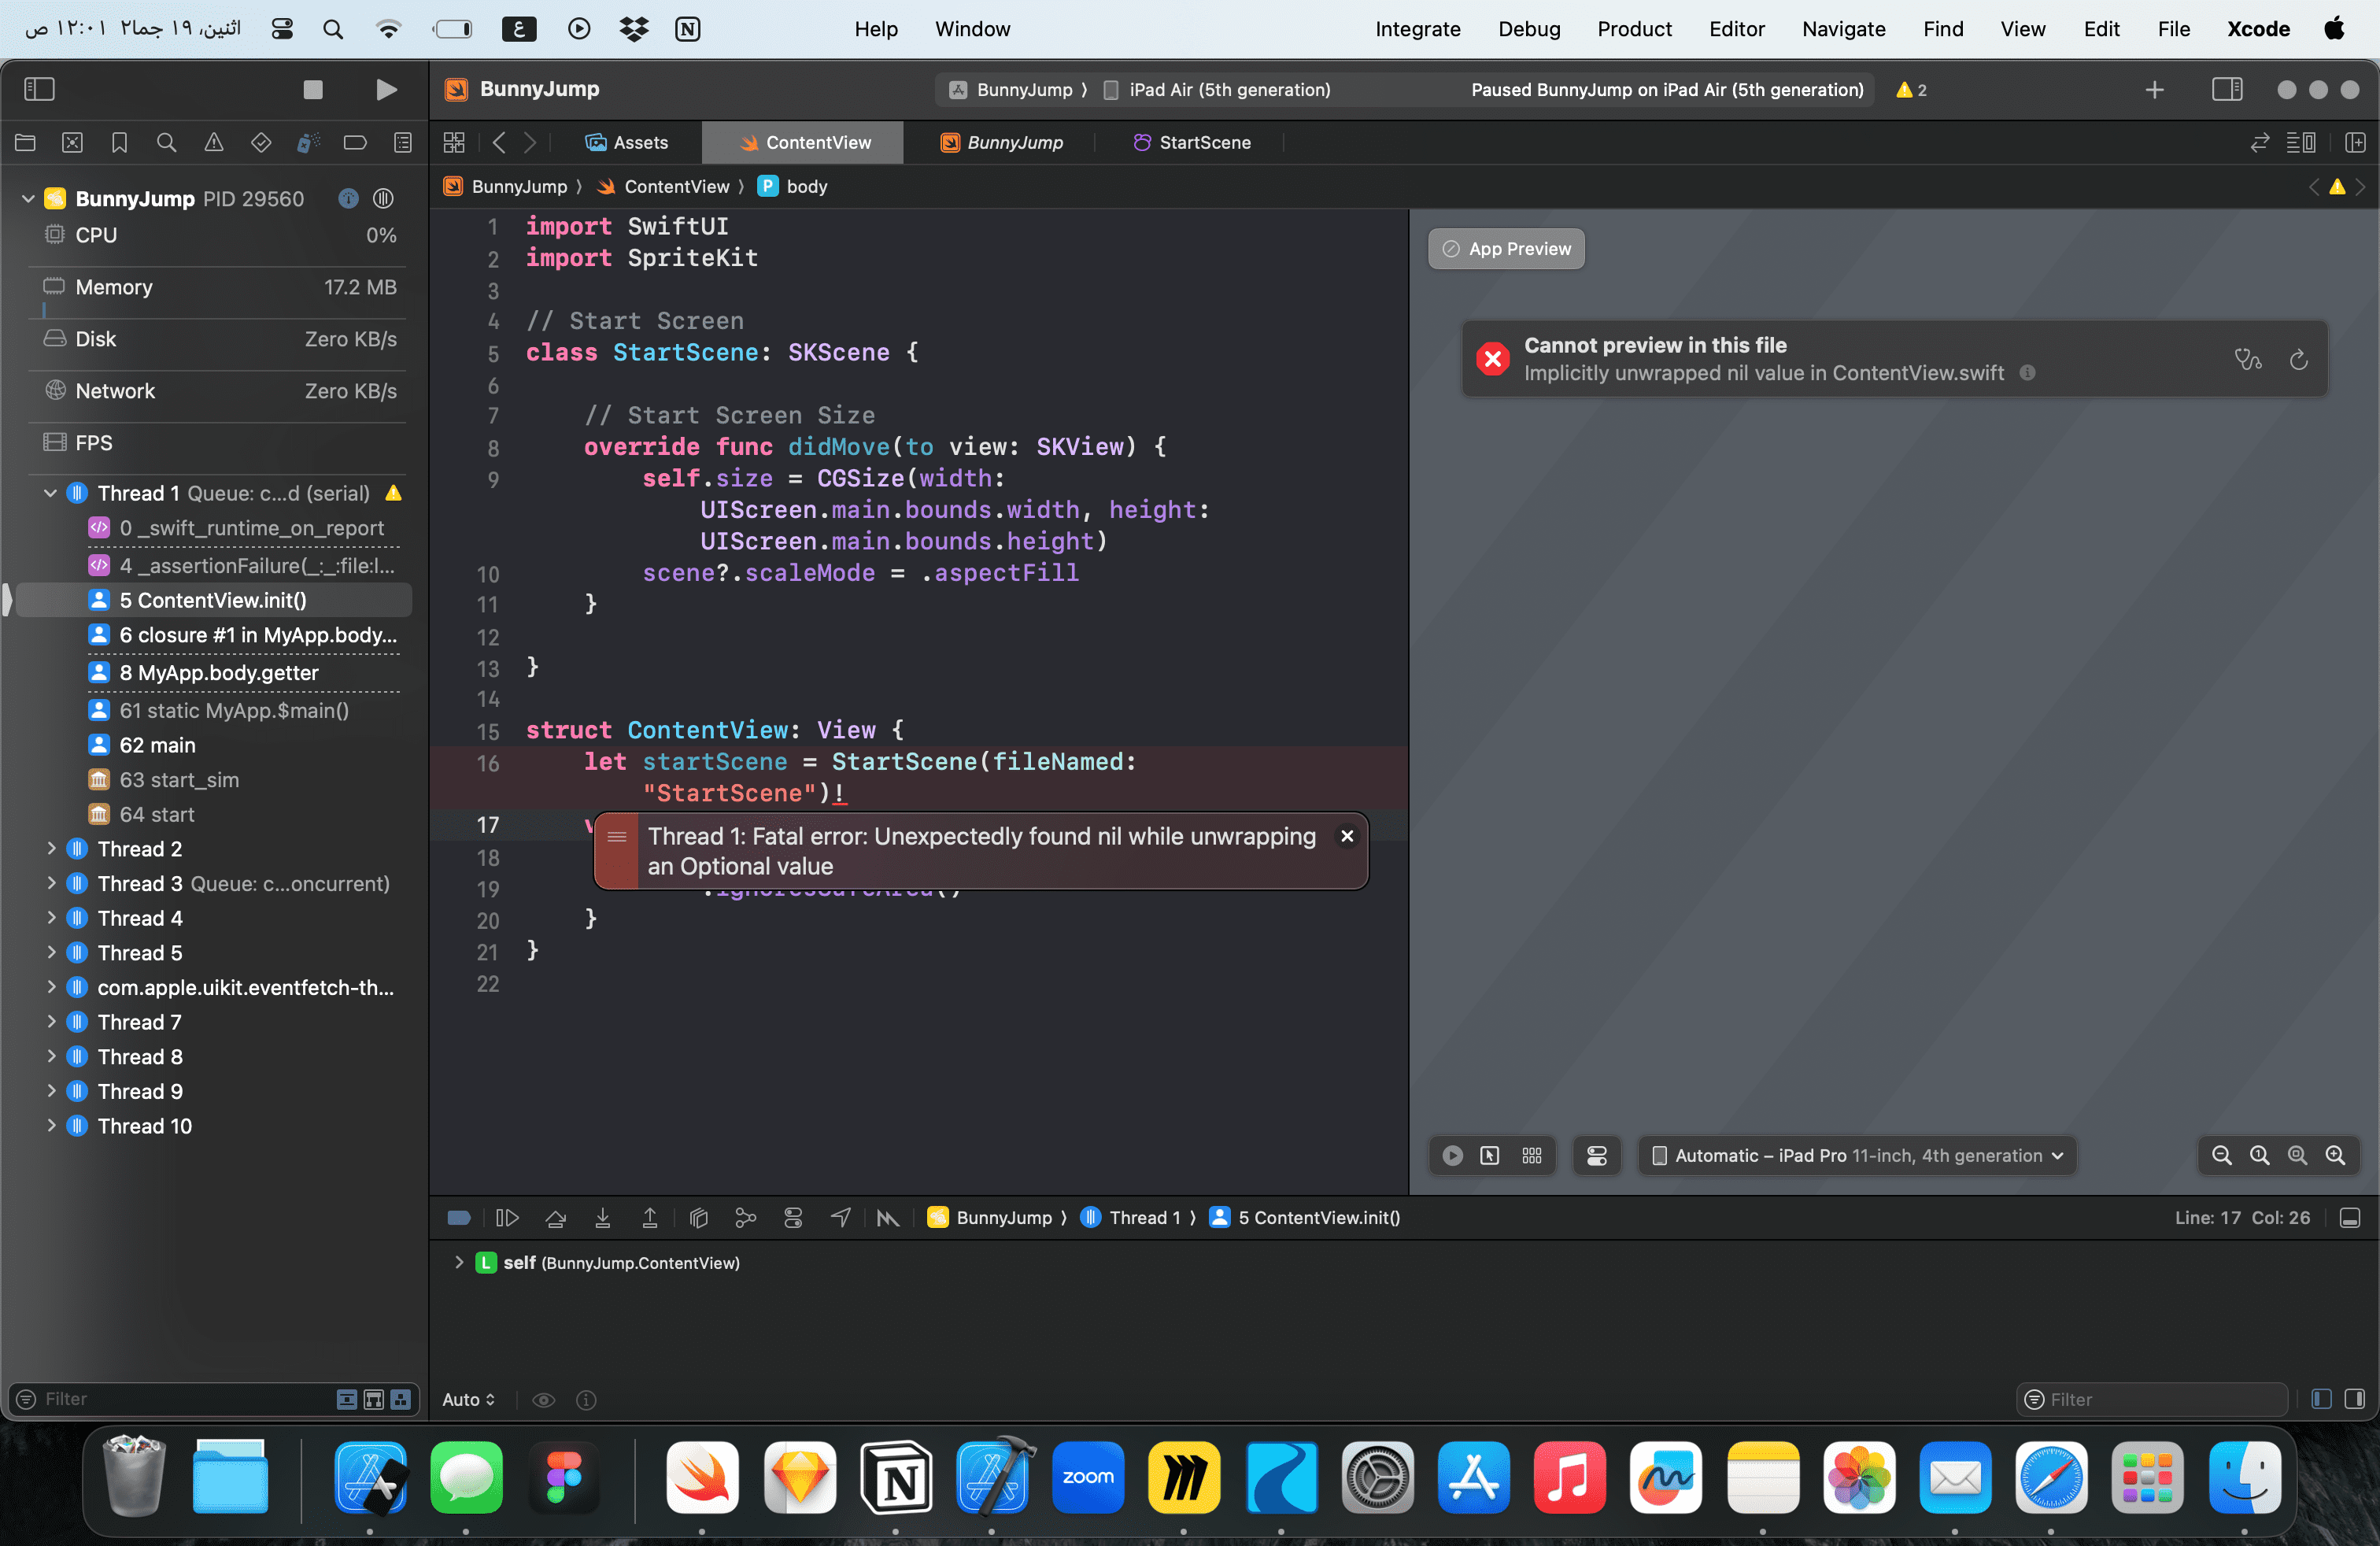Viewport: 2380px width, 1546px height.
Task: Toggle the inspectors panel
Action: [x=2227, y=89]
